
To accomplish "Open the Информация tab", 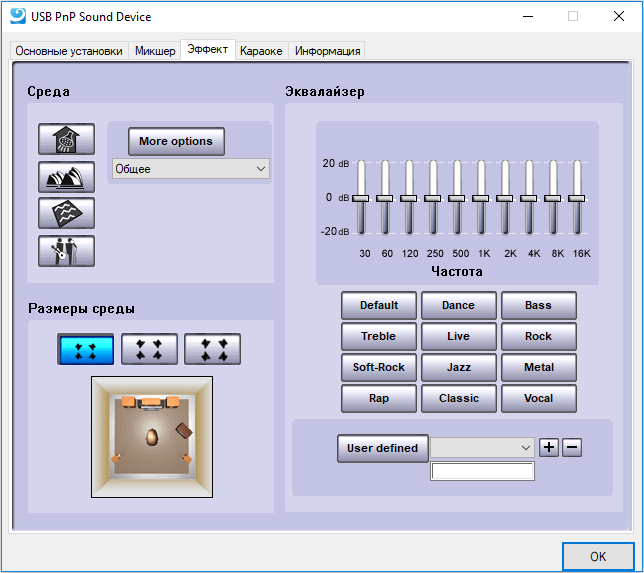I will coord(327,51).
